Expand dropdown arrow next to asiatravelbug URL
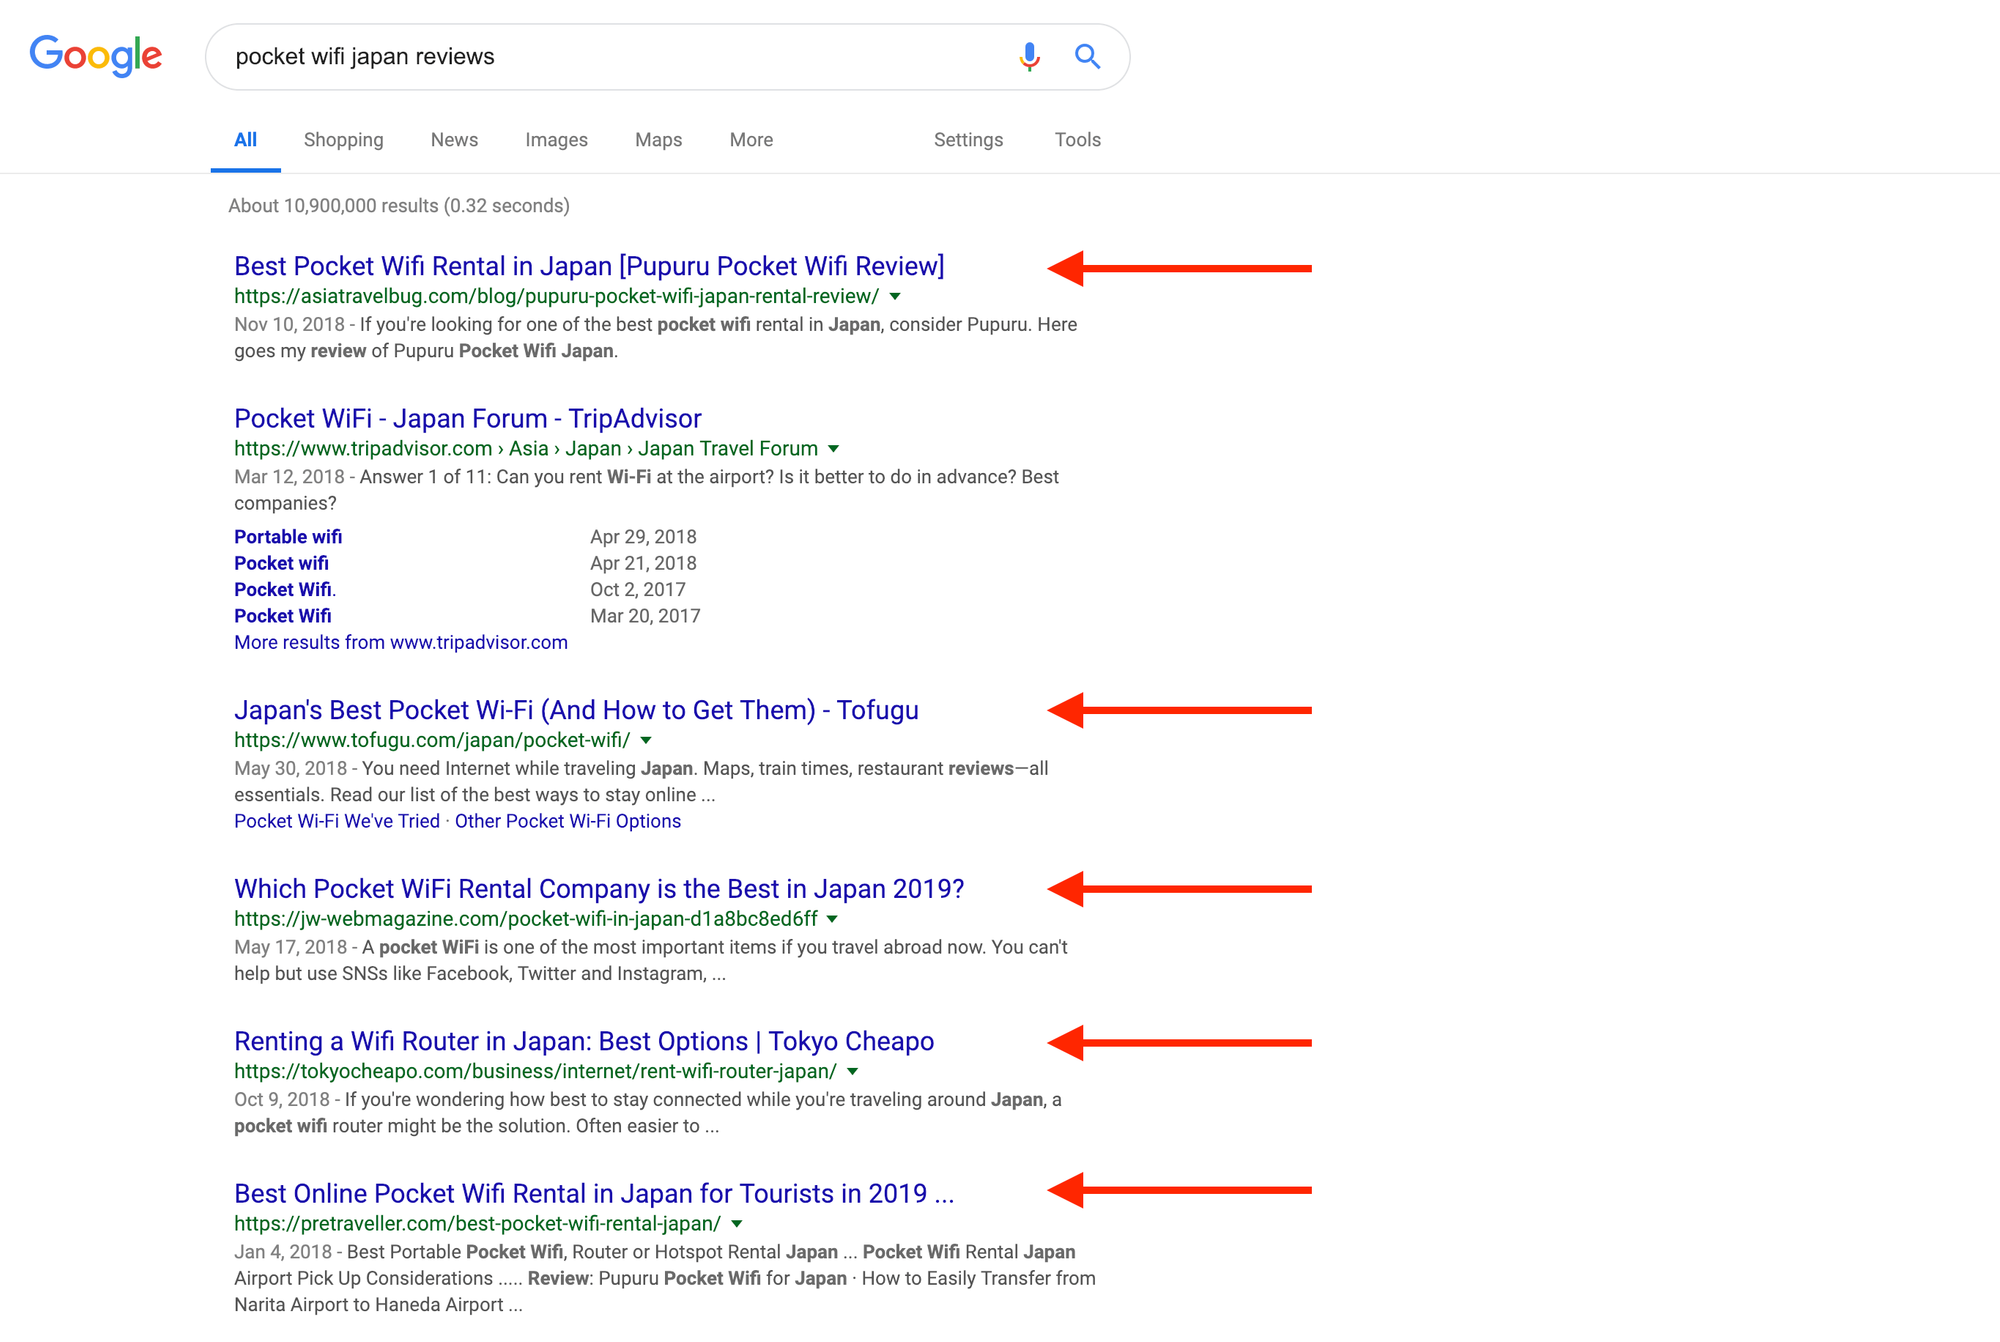Screen dimensions: 2000x1342 (x=895, y=297)
